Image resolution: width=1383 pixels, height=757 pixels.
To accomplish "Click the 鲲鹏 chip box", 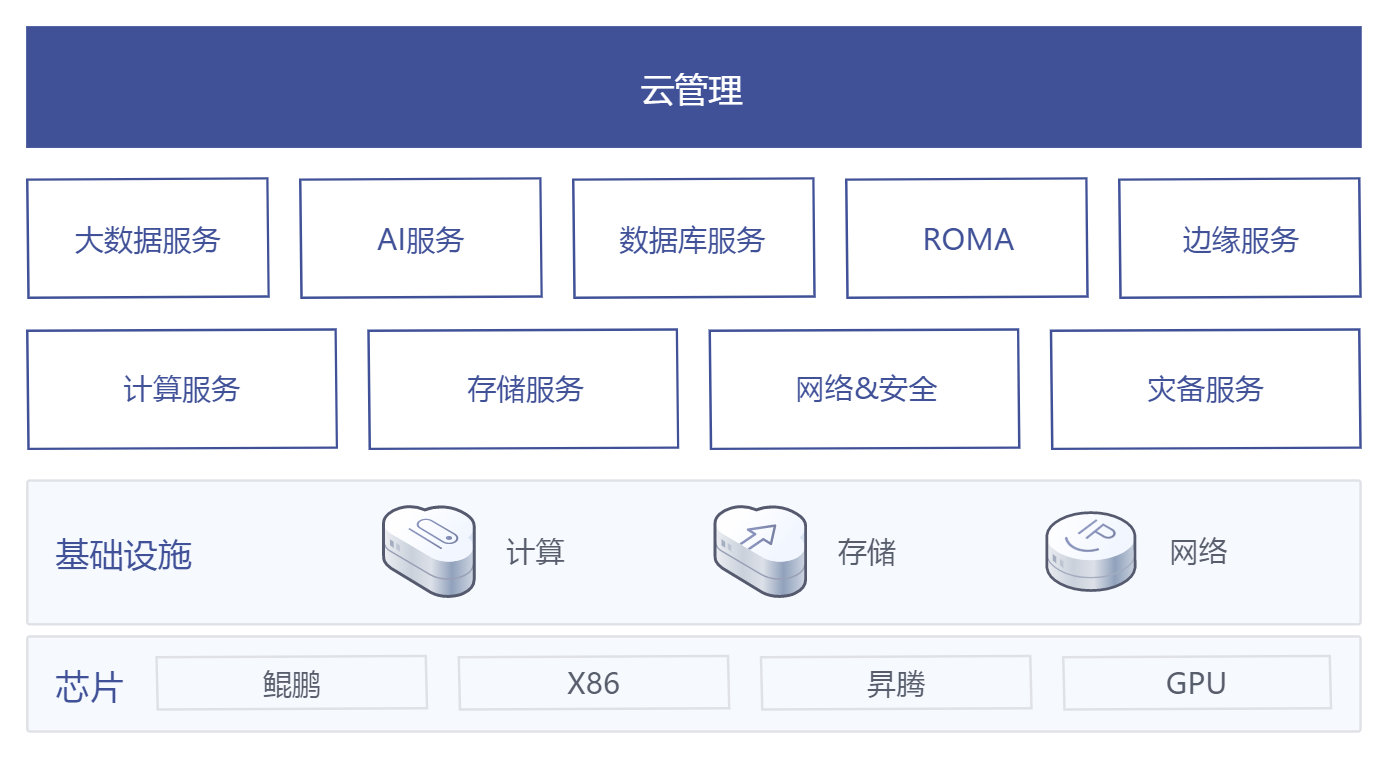I will pyautogui.click(x=292, y=683).
